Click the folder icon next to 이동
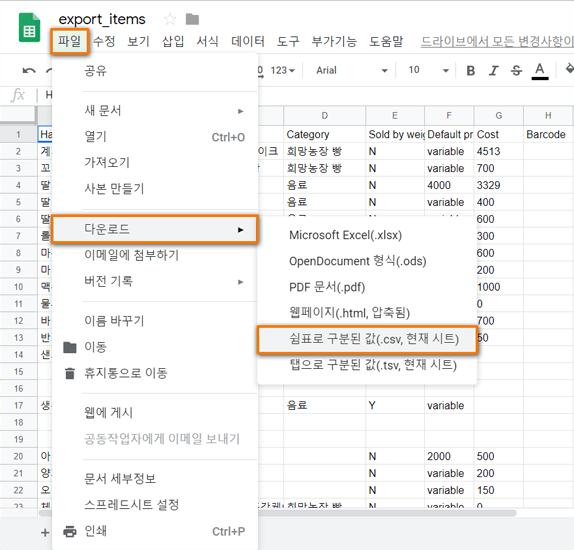 point(70,347)
